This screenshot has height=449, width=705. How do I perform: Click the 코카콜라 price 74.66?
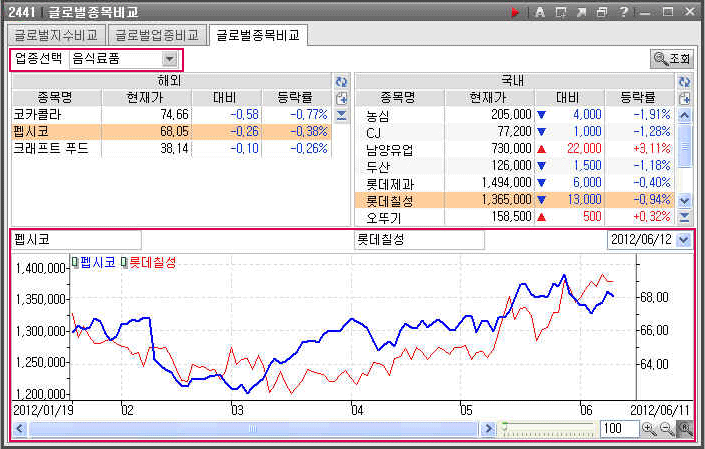point(174,115)
